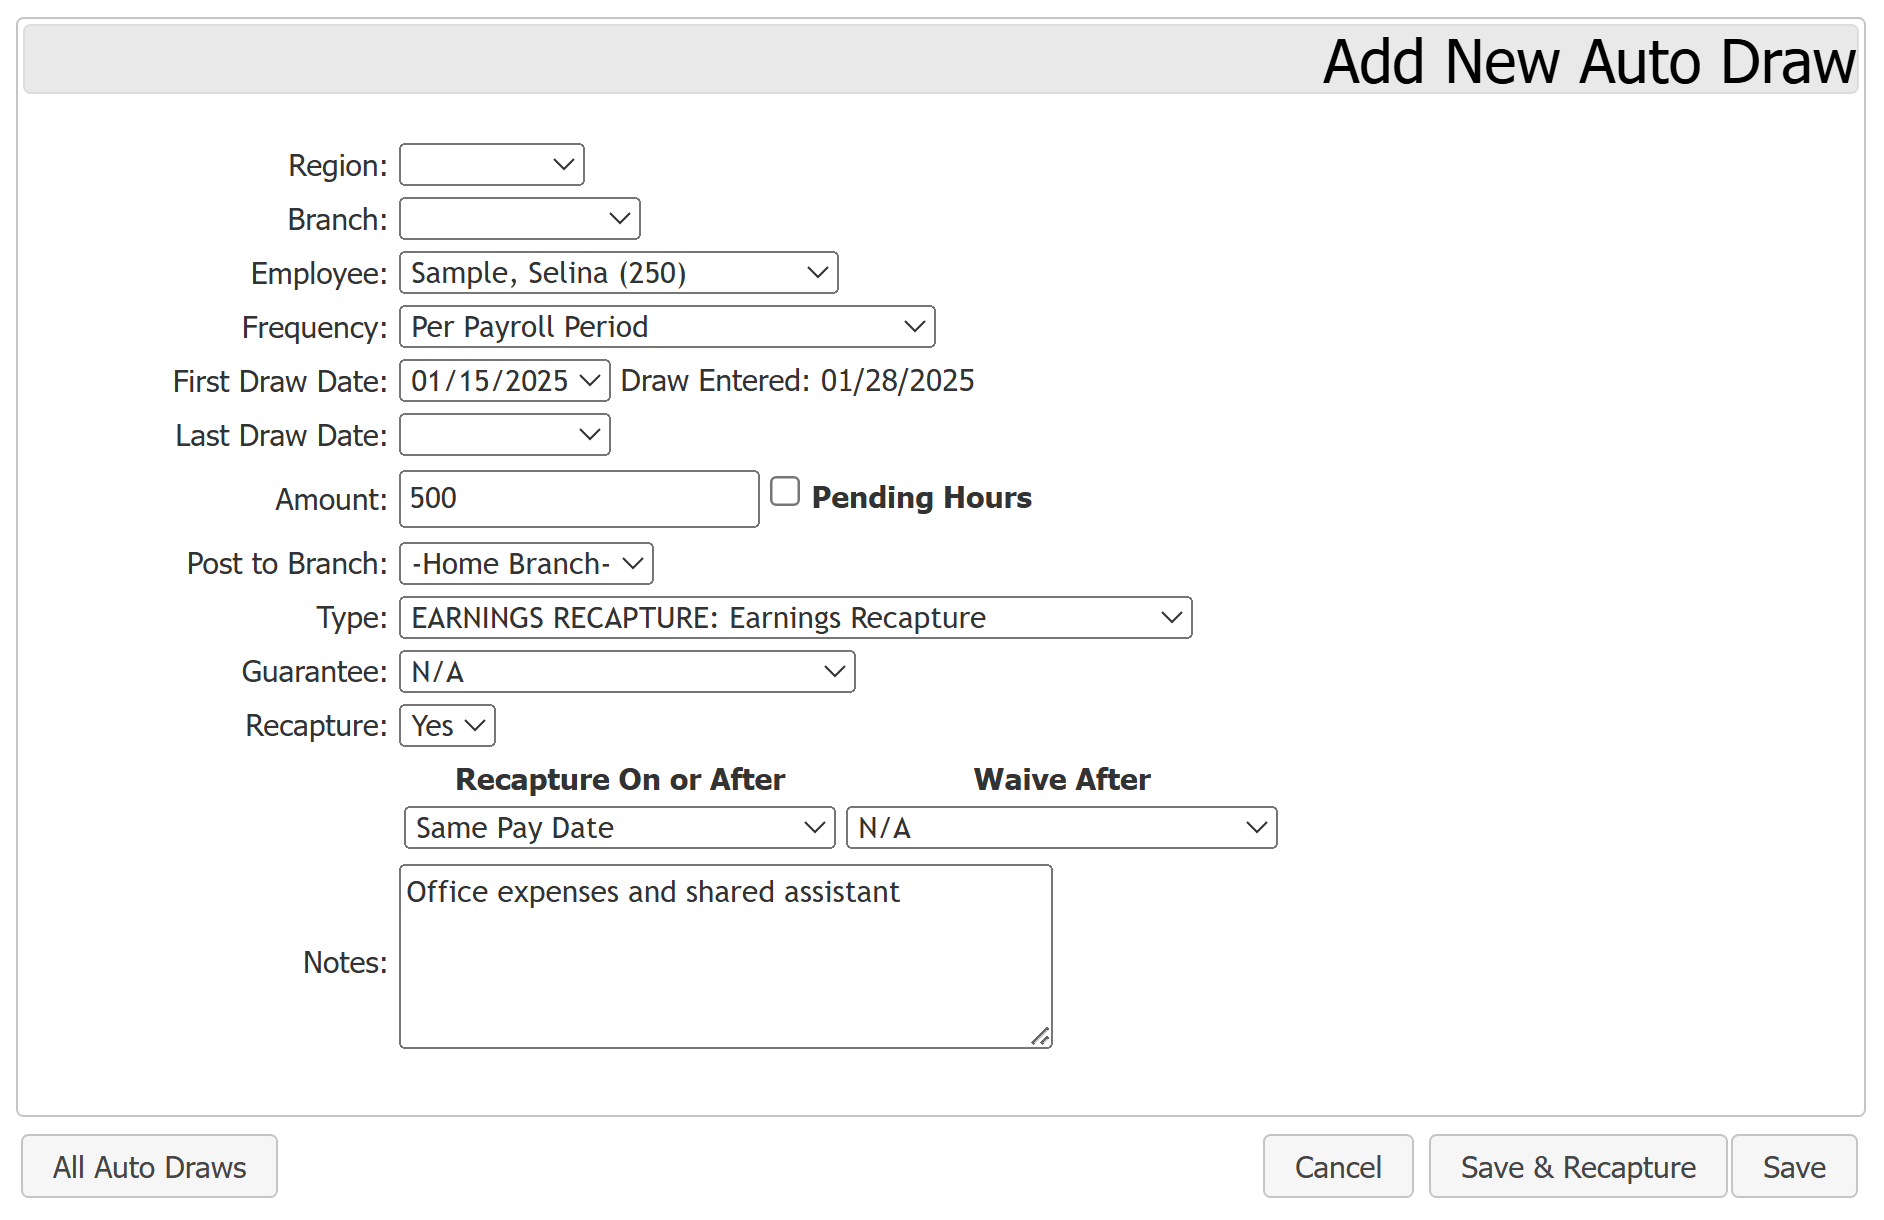
Task: Open the Guarantee dropdown
Action: (x=627, y=672)
